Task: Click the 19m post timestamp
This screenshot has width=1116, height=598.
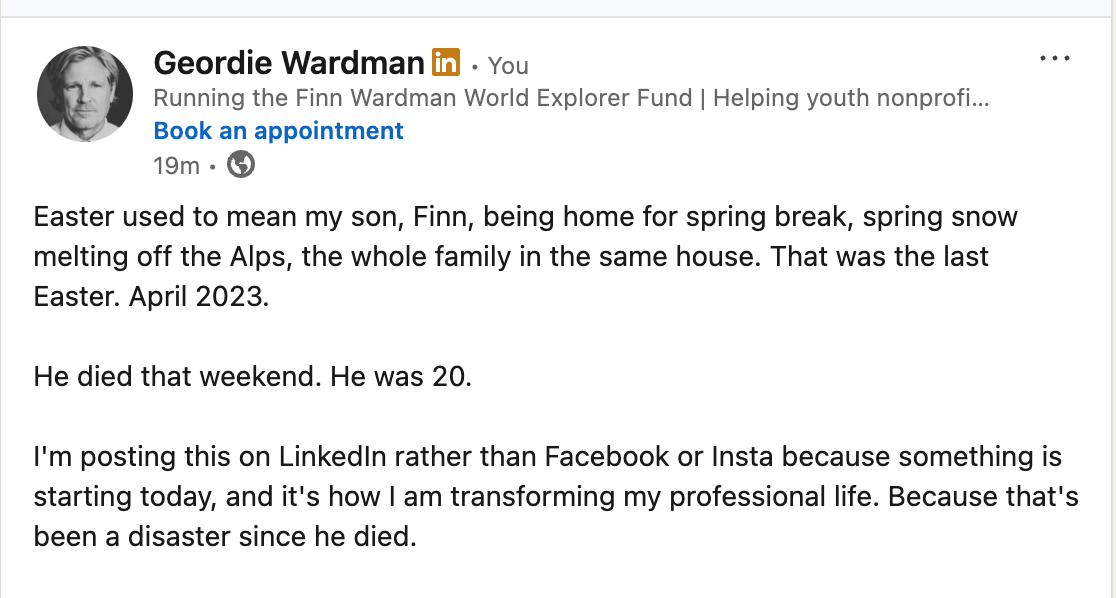Action: [x=176, y=166]
